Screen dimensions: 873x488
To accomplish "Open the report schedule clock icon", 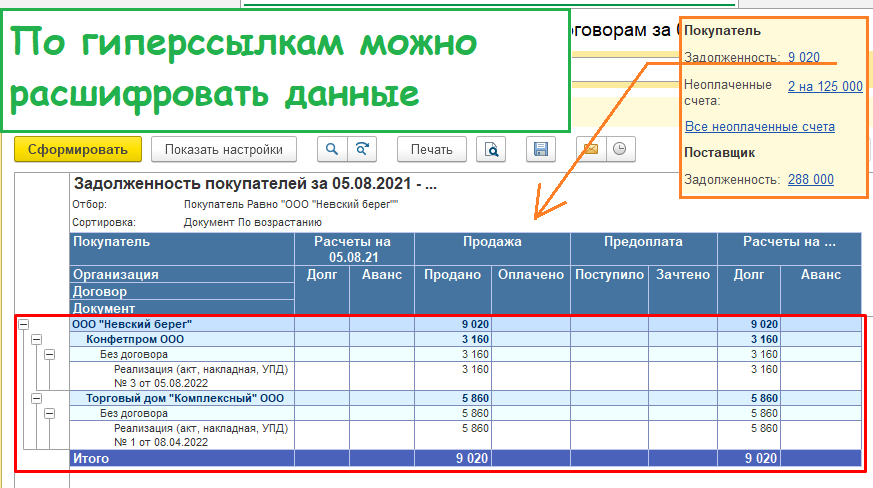I will 620,149.
